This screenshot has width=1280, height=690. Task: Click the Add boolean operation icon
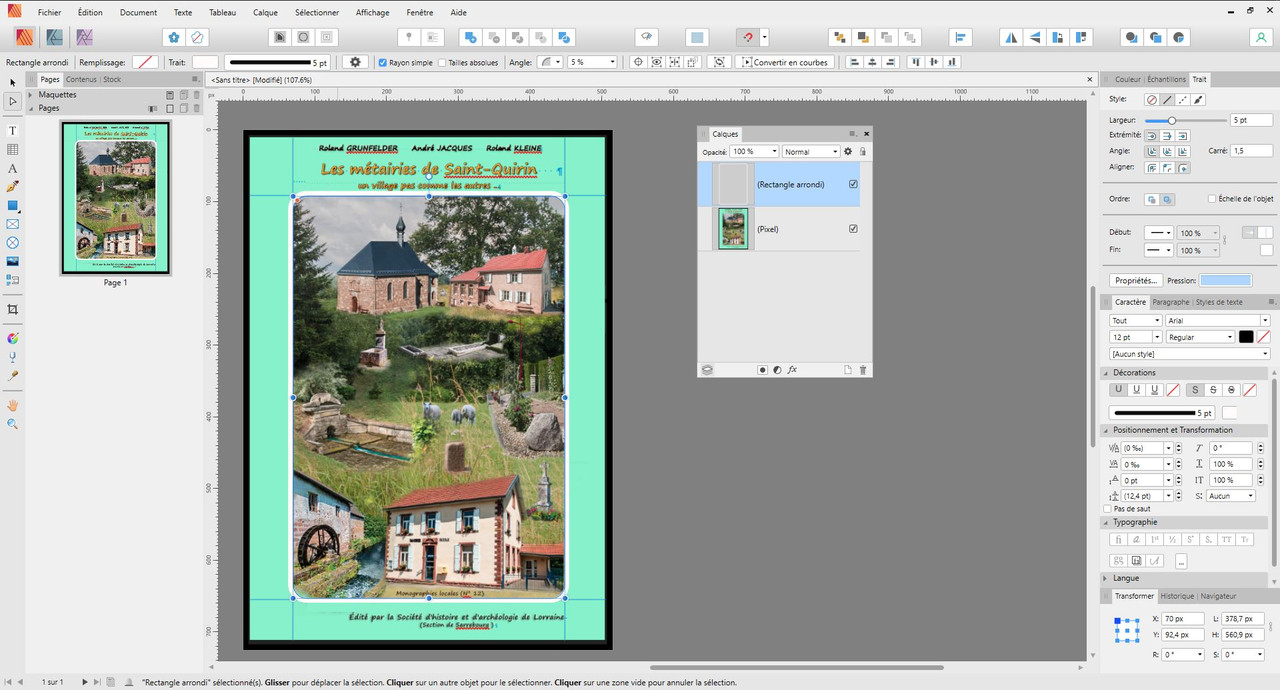[x=471, y=37]
